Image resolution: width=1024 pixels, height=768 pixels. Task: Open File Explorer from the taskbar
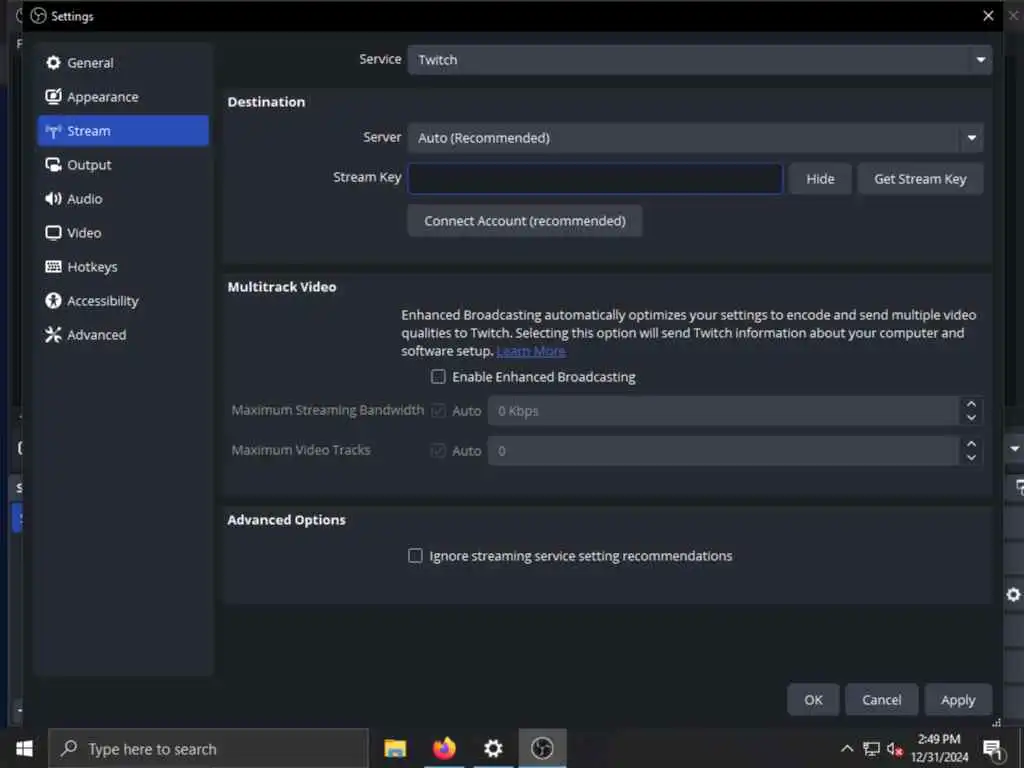click(x=395, y=748)
